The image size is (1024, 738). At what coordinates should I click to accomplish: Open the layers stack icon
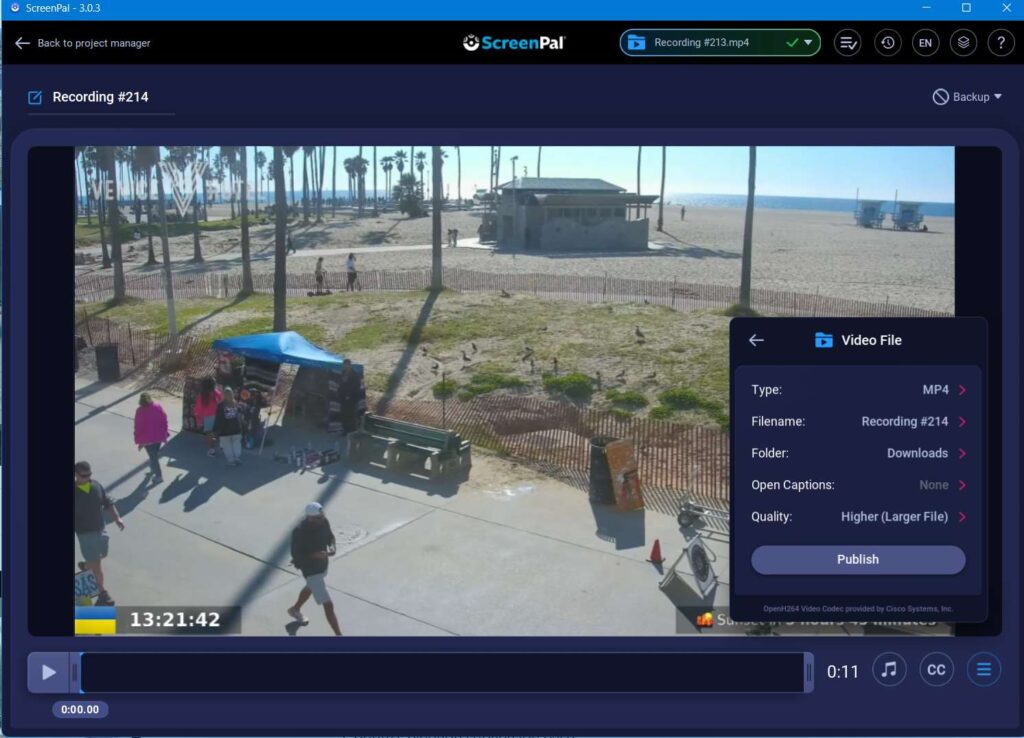(963, 43)
